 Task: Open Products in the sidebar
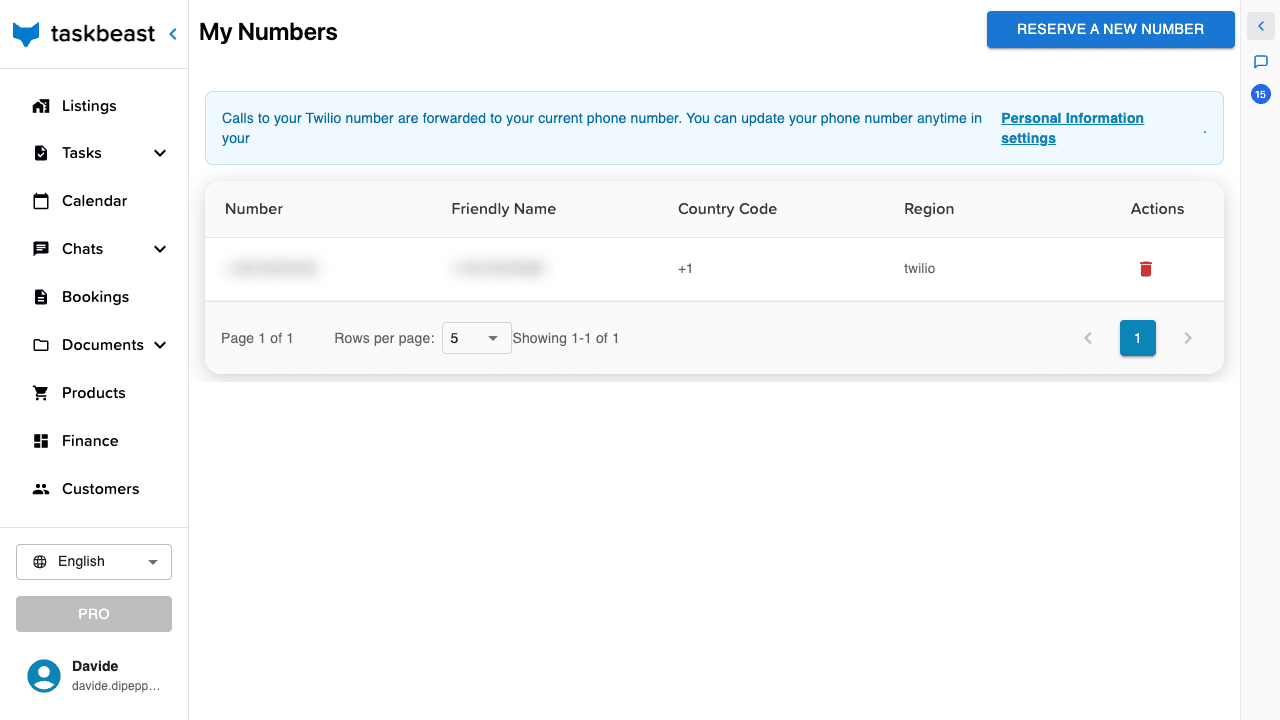94,393
